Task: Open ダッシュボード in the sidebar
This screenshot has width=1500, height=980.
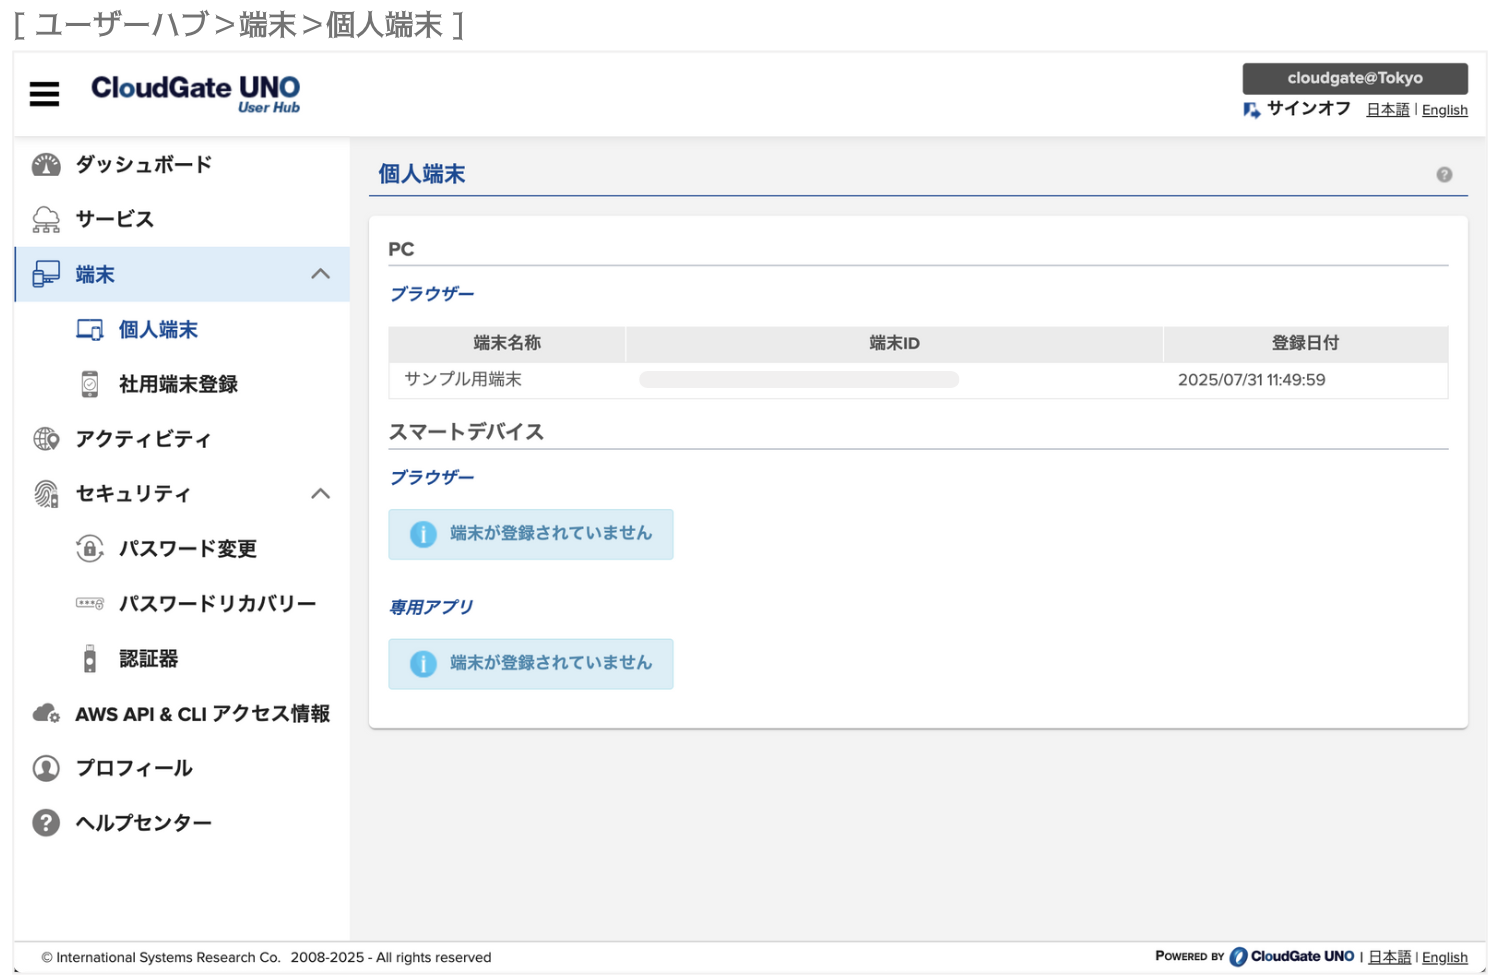Action: 144,165
